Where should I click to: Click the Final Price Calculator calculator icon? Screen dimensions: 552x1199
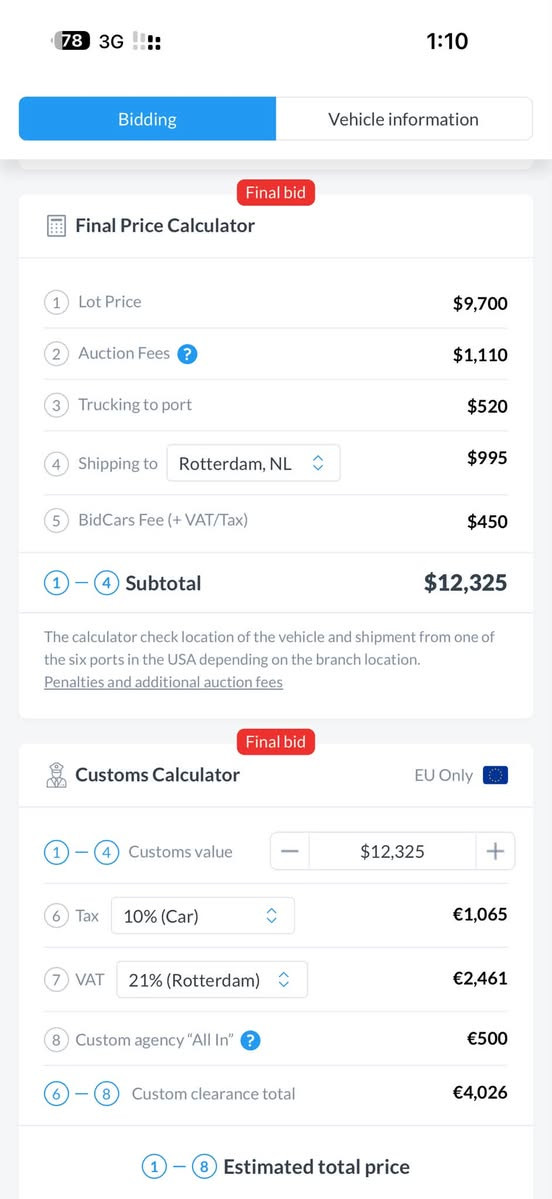pos(56,226)
